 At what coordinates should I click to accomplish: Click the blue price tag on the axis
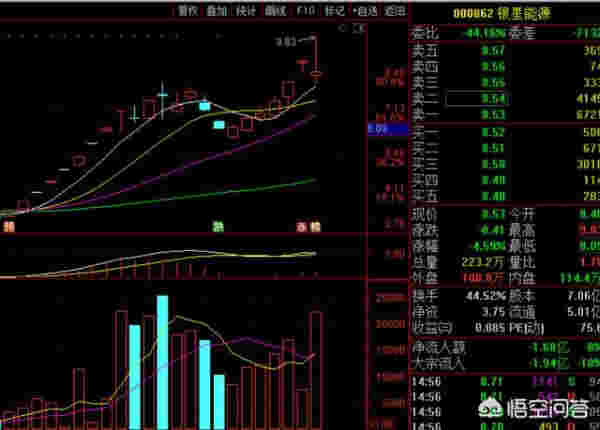[x=377, y=129]
